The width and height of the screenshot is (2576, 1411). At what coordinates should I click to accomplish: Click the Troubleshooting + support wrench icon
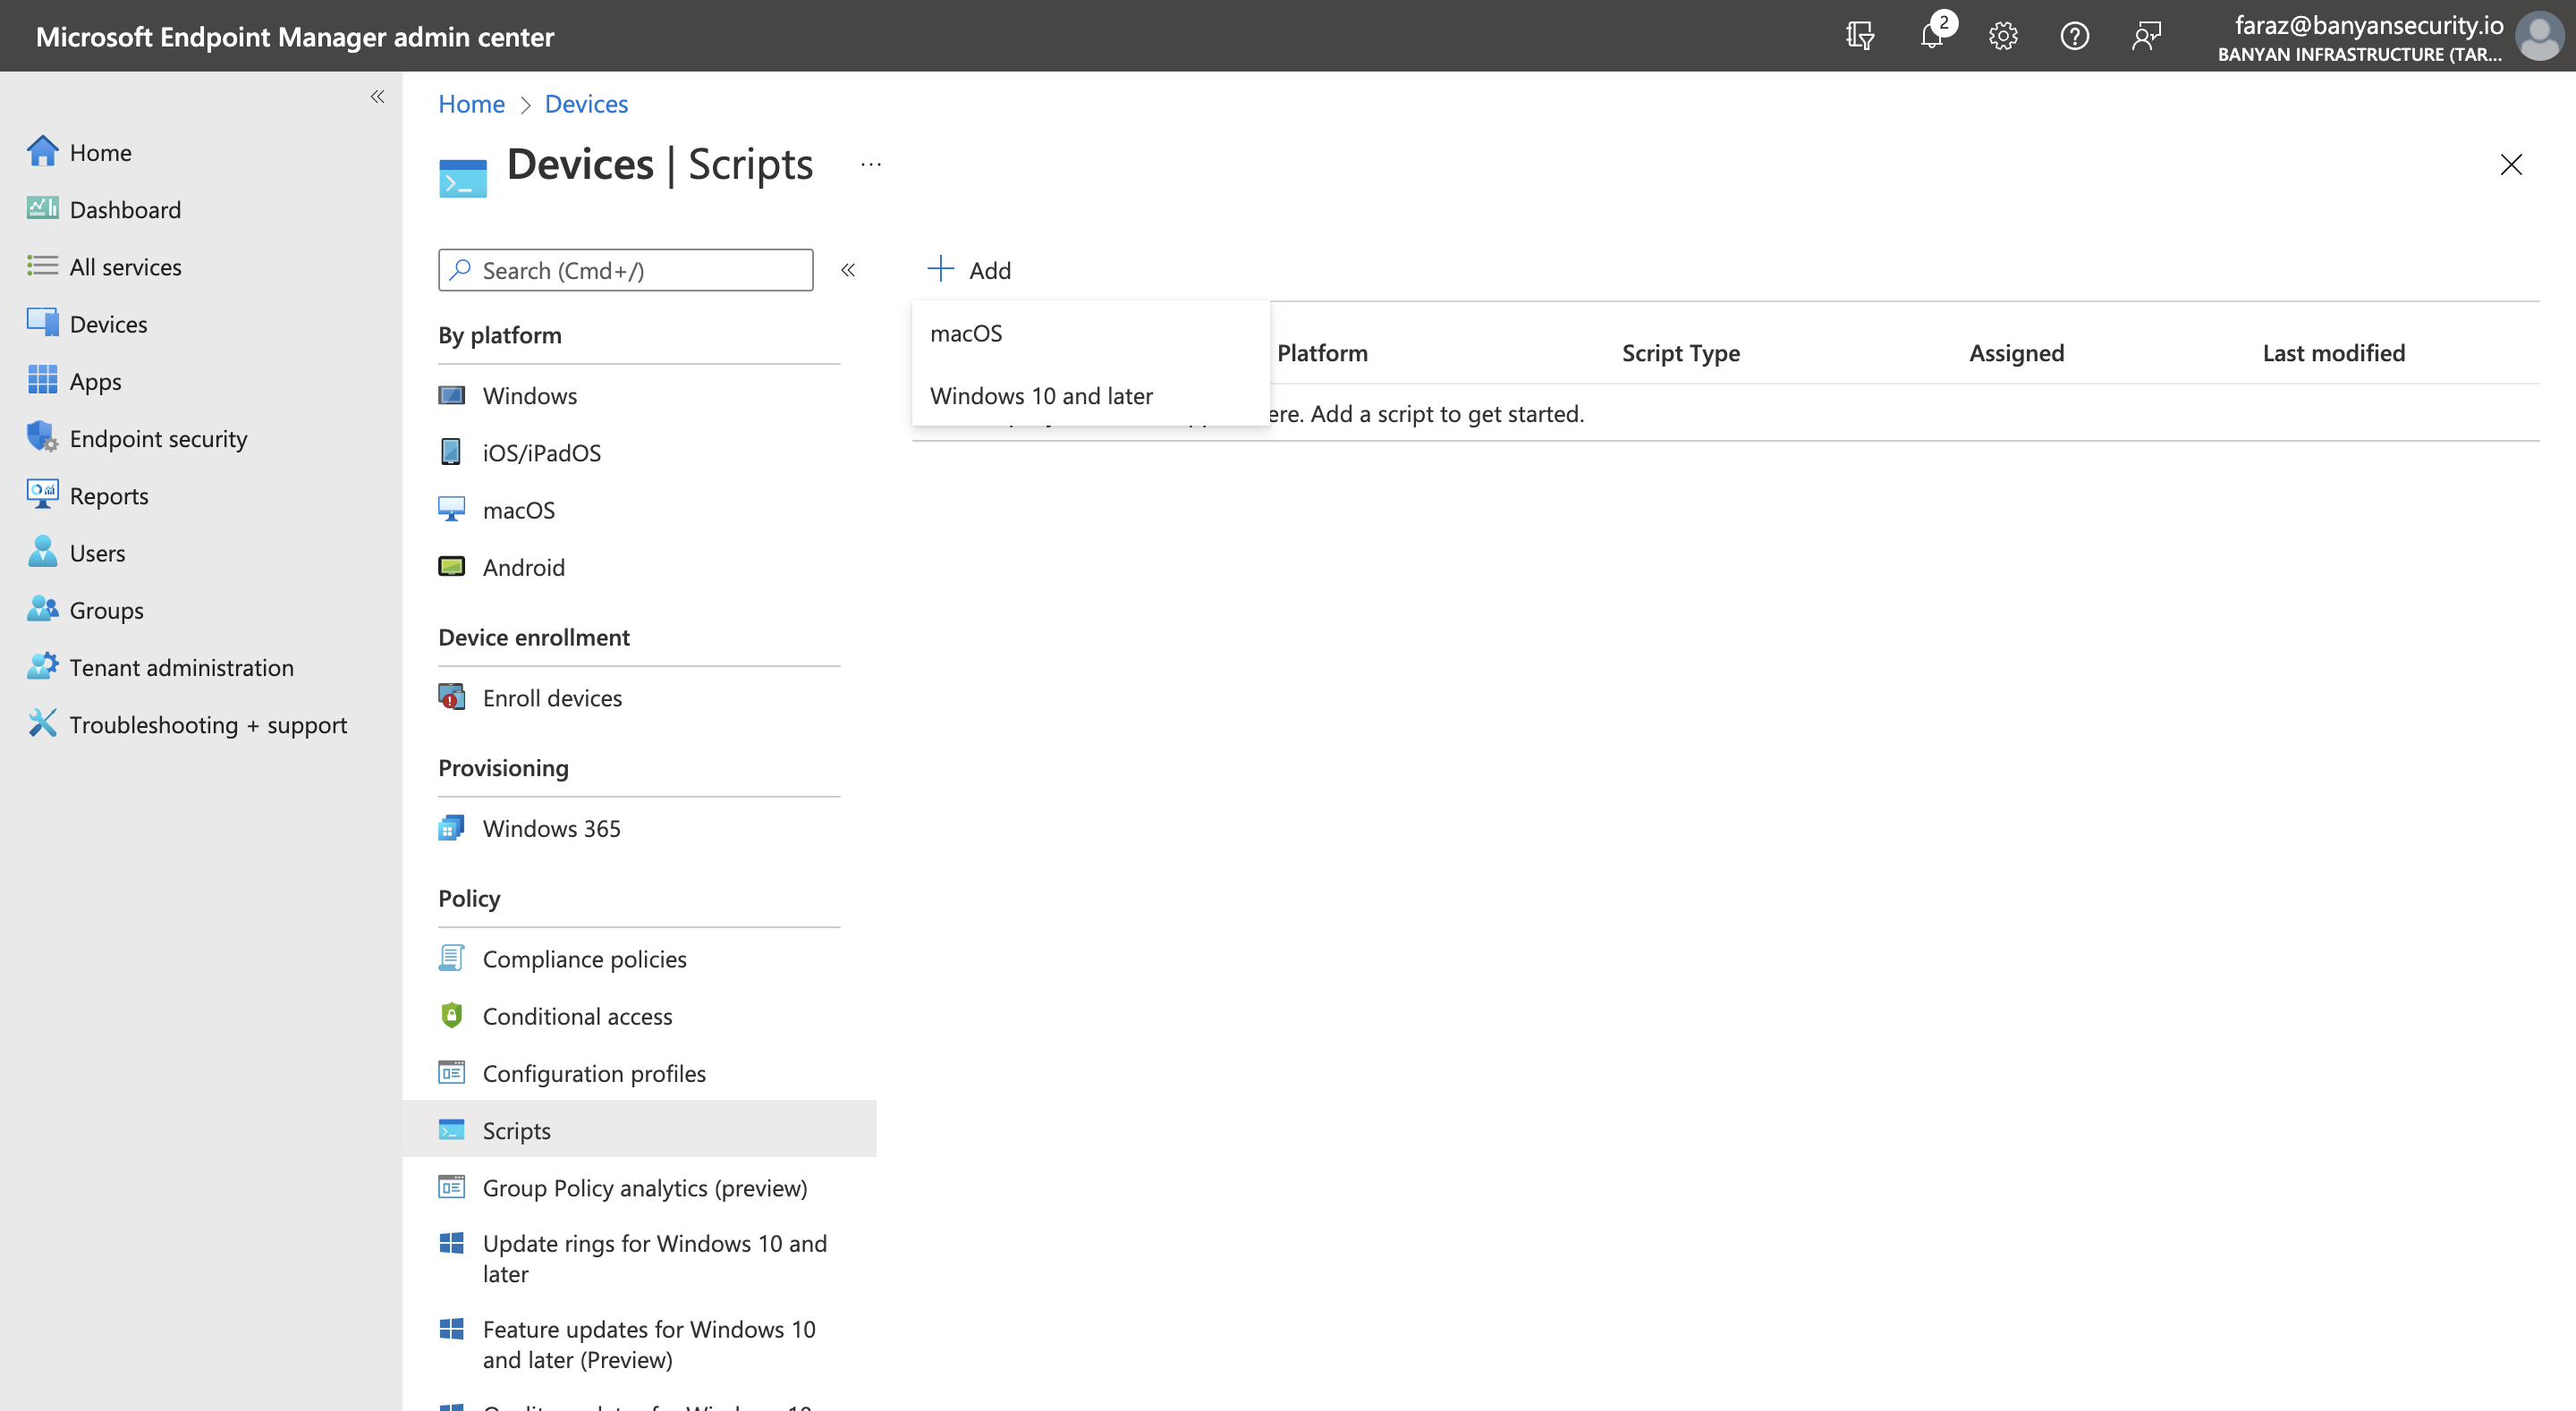pyautogui.click(x=42, y=724)
